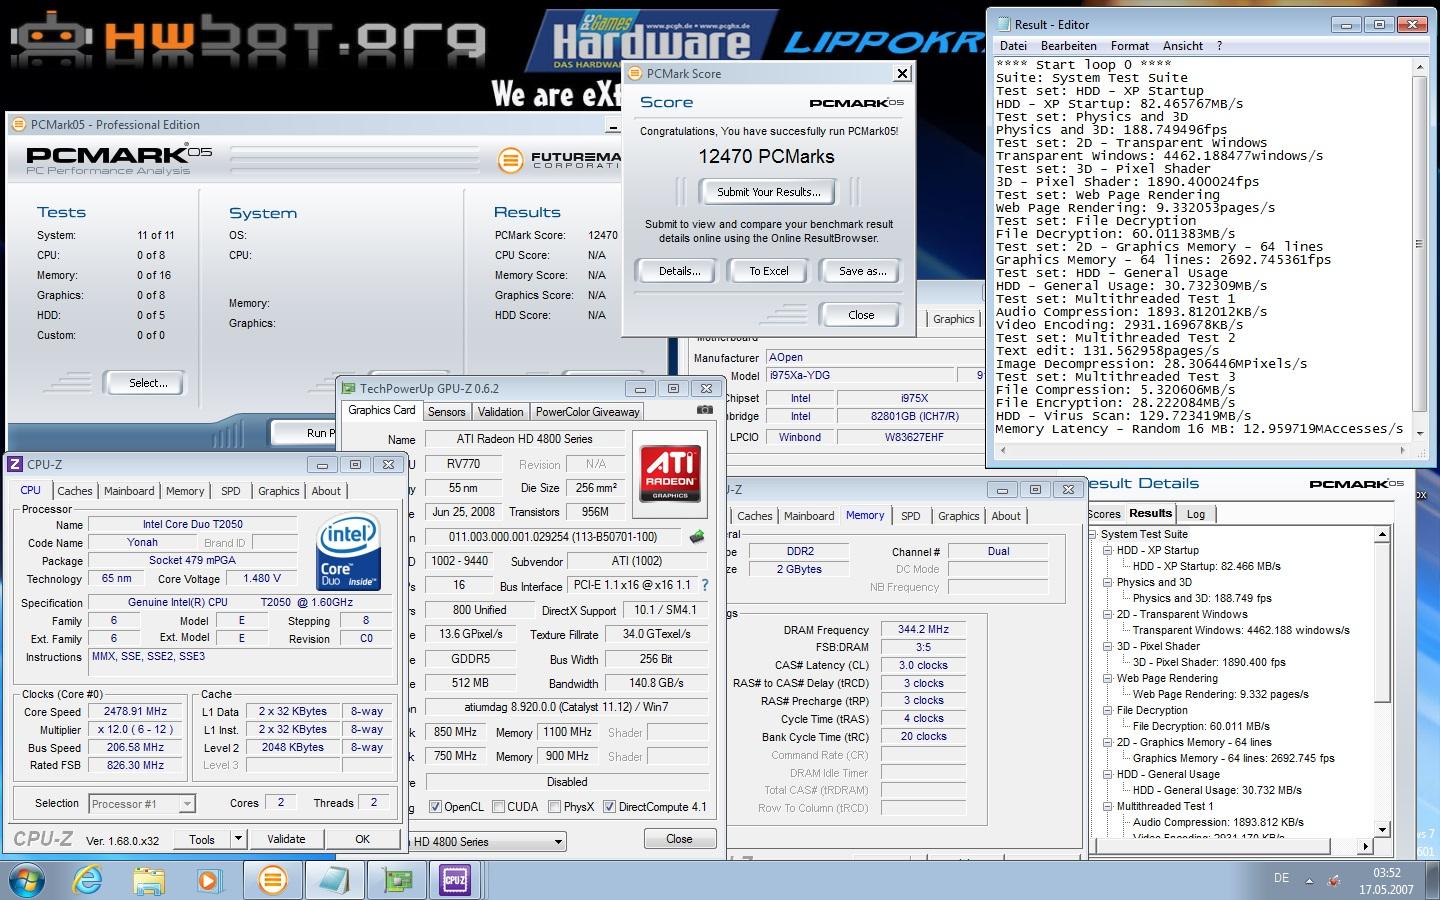This screenshot has height=900, width=1440.
Task: Click the Select... button in PCMark05
Action: [148, 383]
